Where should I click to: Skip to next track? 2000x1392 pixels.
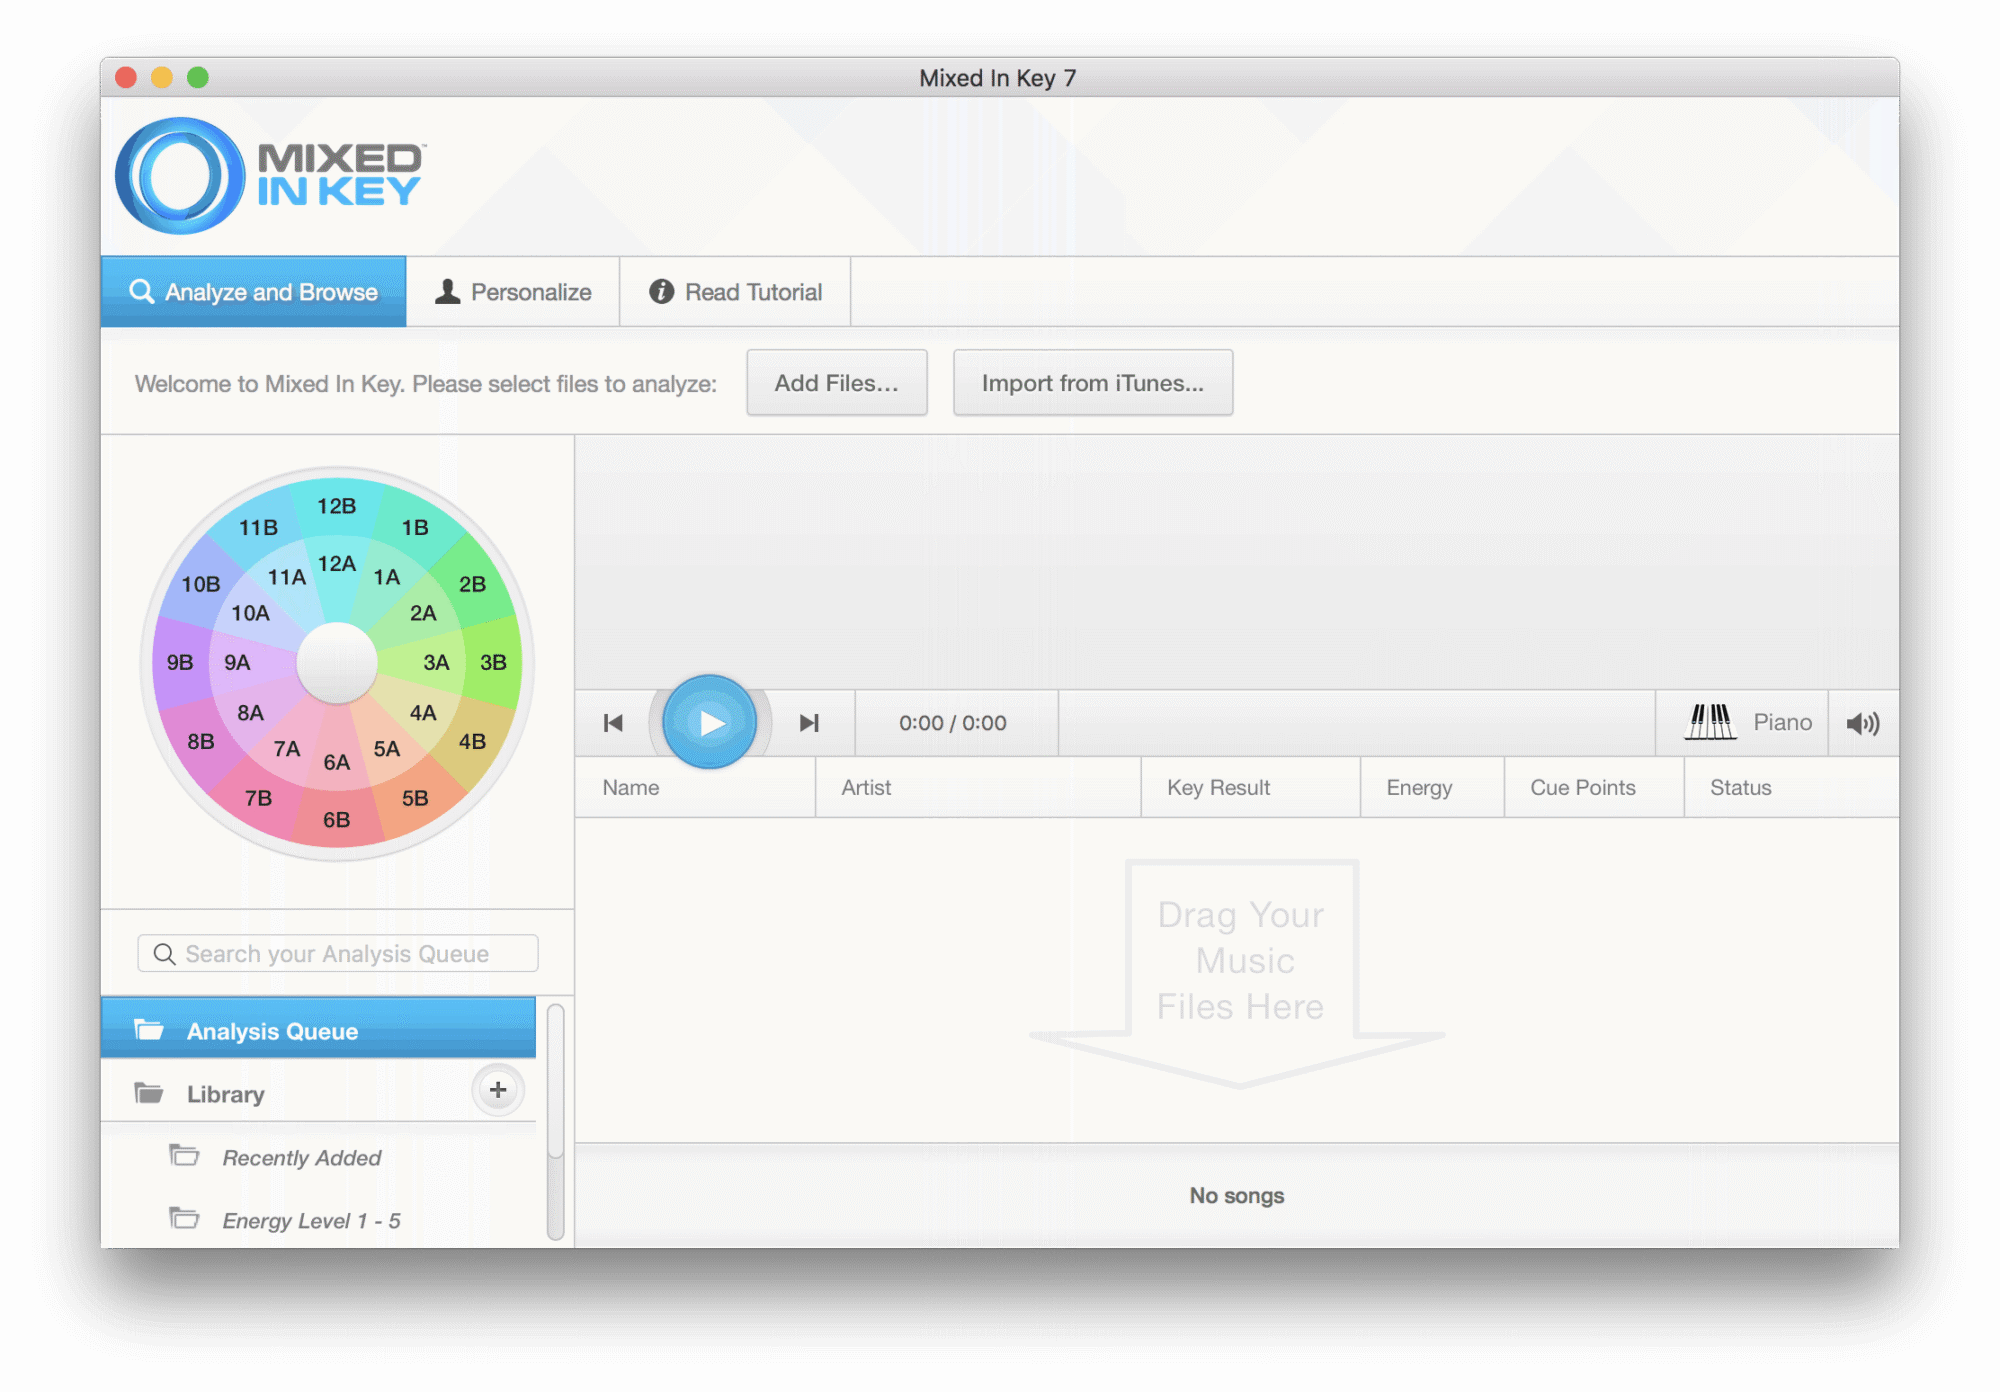coord(809,723)
